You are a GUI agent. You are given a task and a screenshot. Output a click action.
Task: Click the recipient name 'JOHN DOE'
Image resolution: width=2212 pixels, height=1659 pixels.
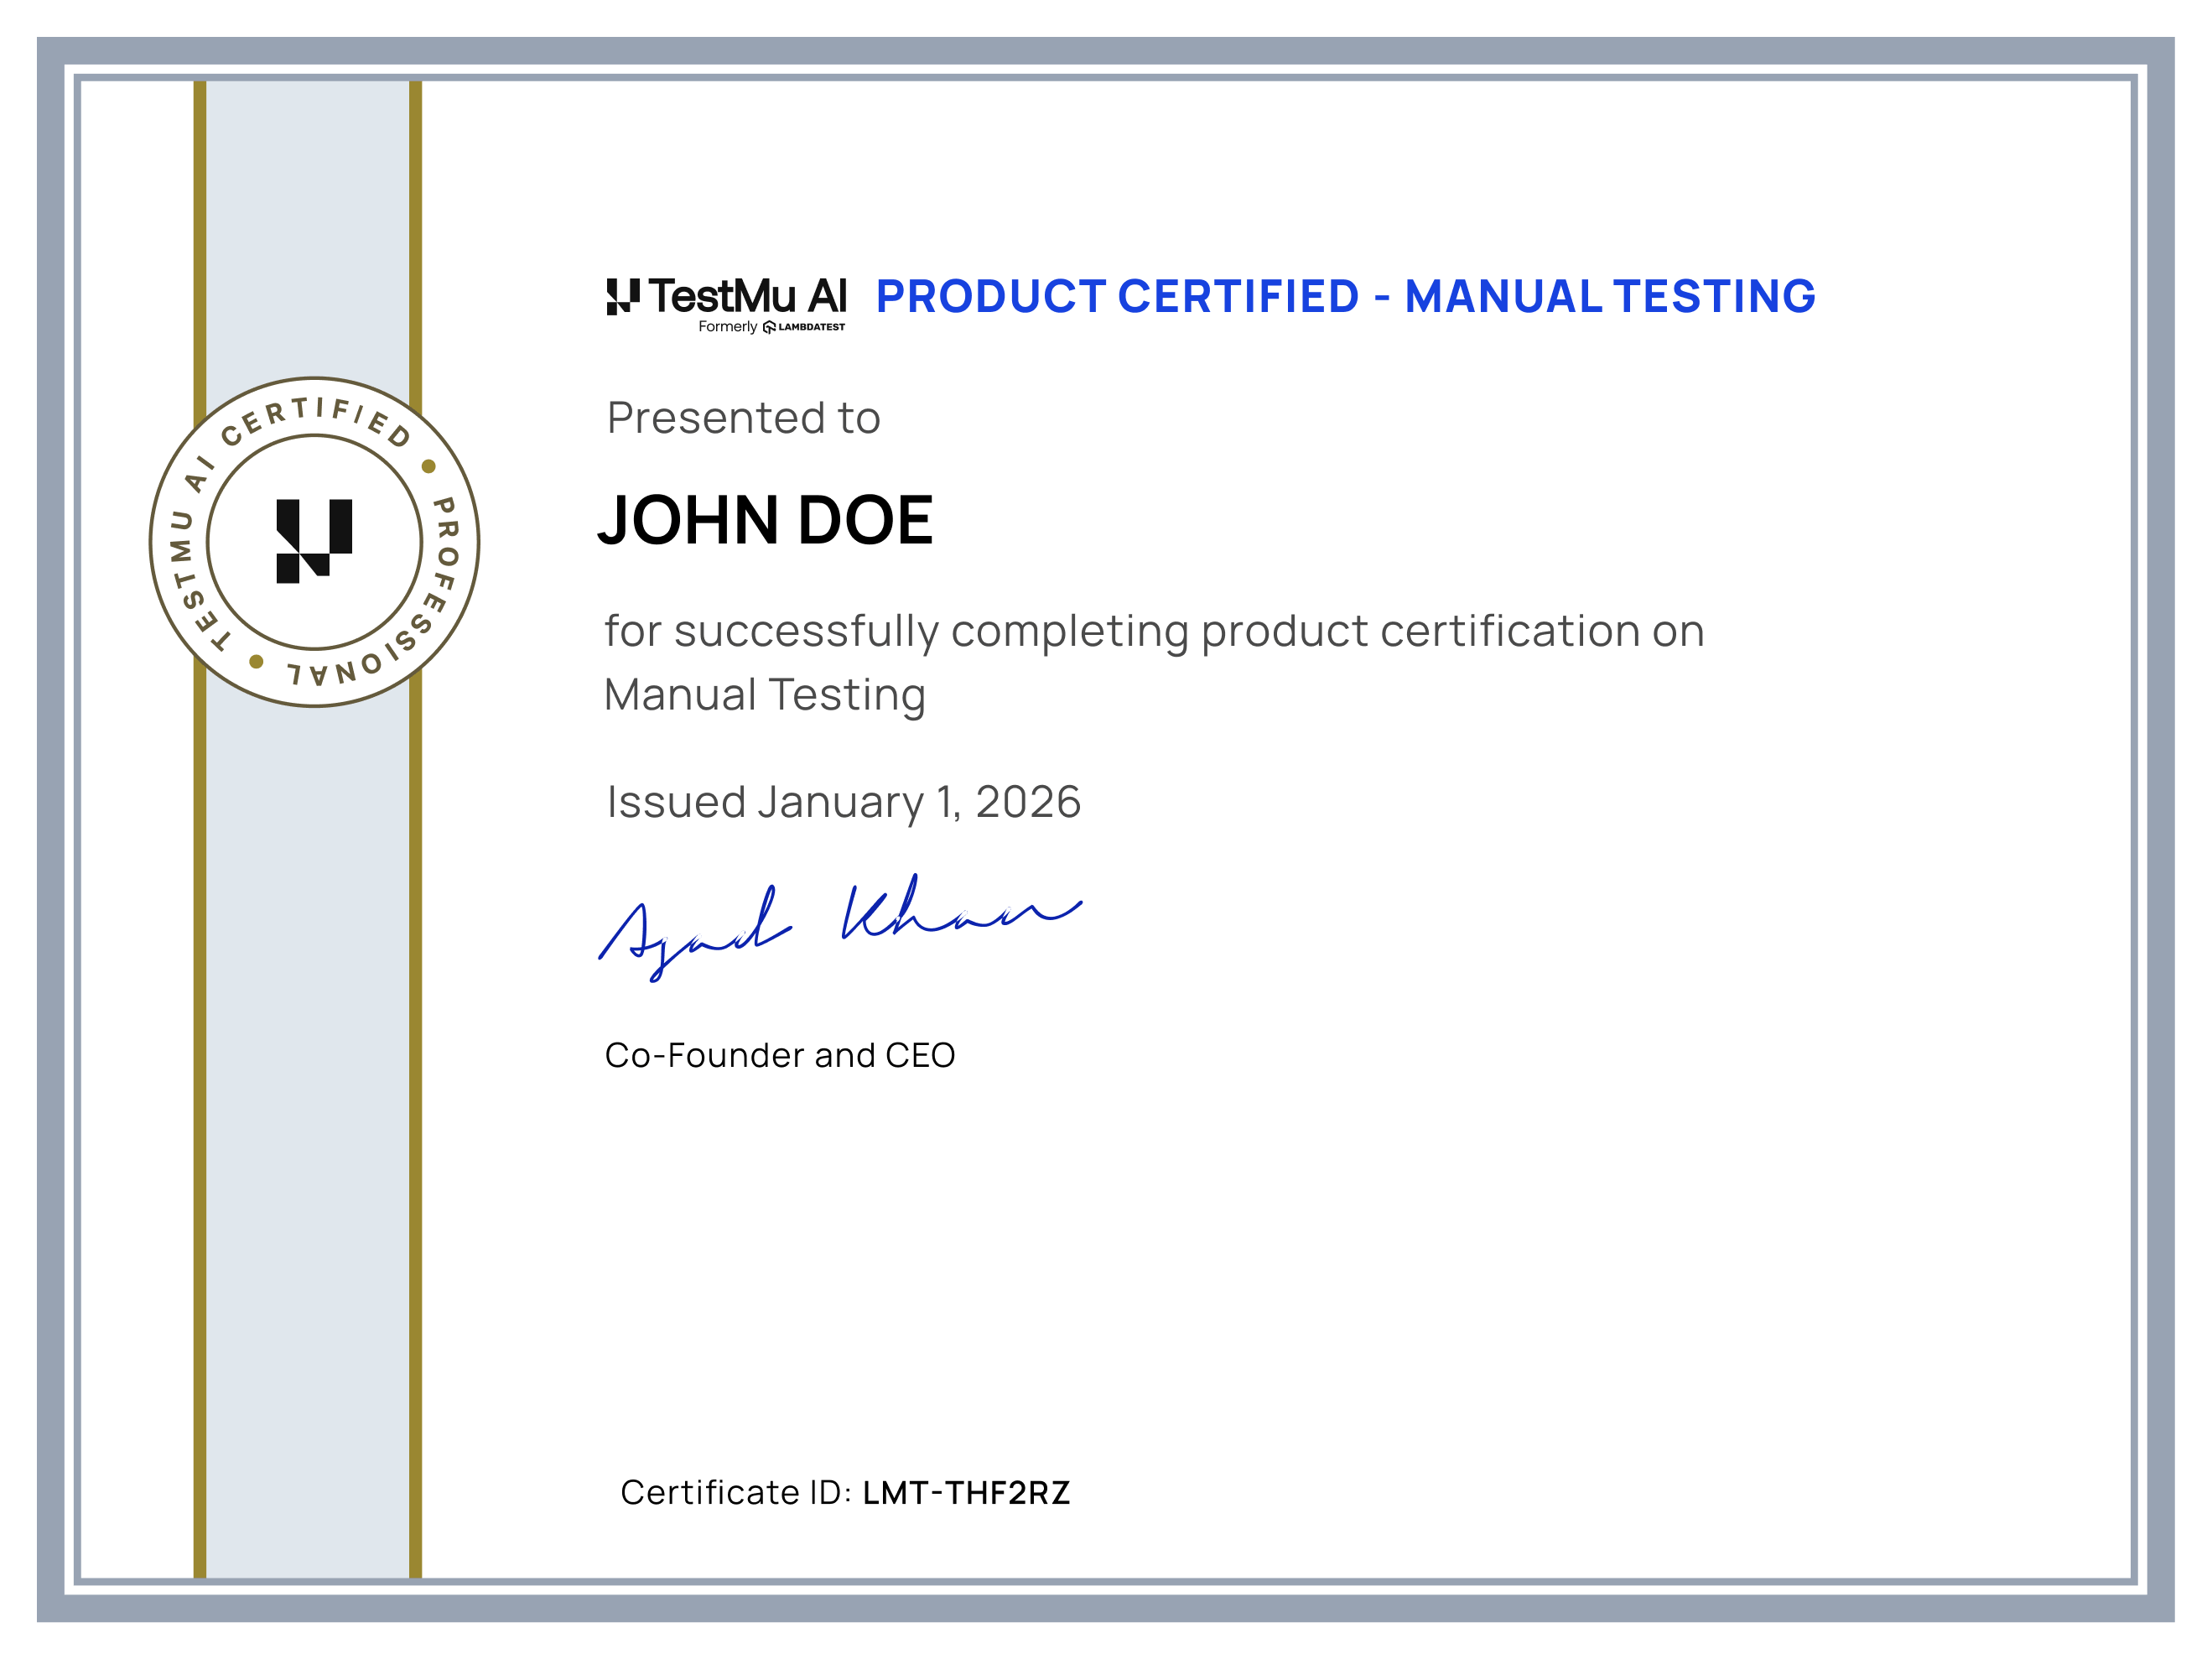coord(766,522)
